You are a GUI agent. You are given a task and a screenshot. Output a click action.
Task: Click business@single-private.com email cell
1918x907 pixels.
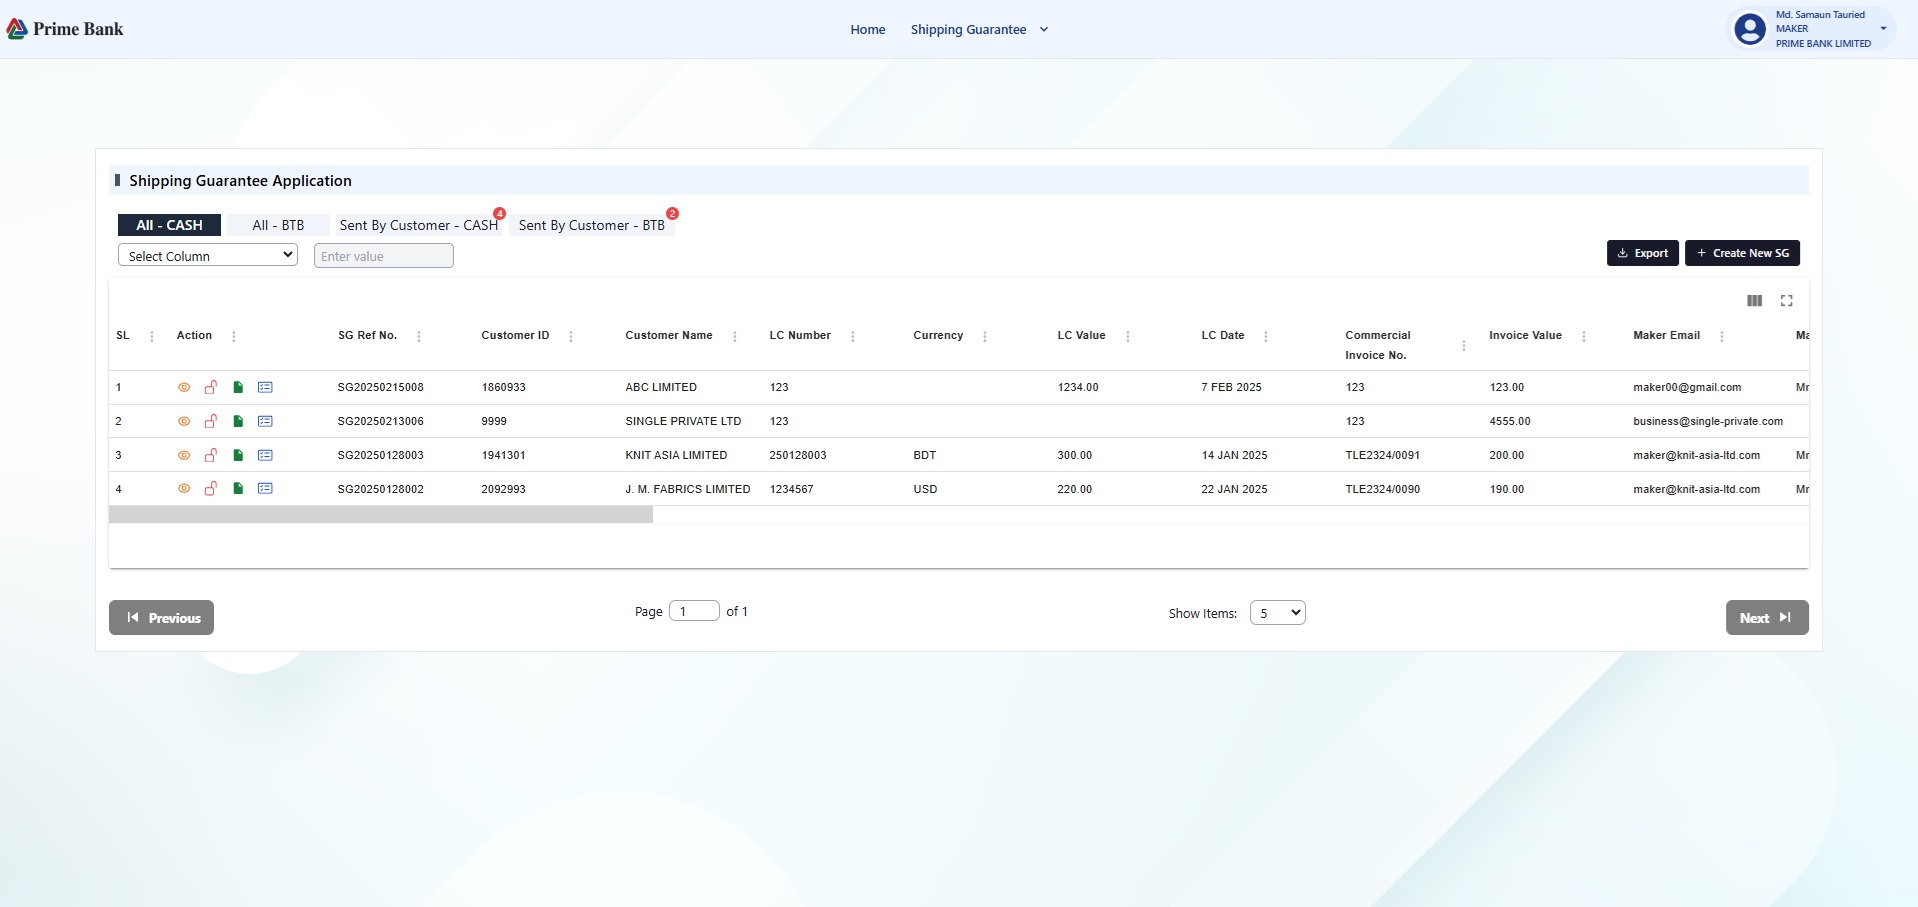(1708, 421)
